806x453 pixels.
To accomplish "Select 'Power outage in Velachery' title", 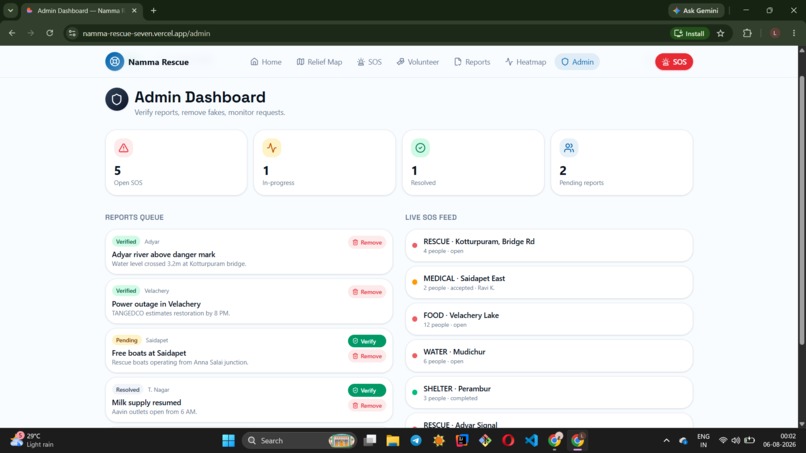I will click(156, 303).
